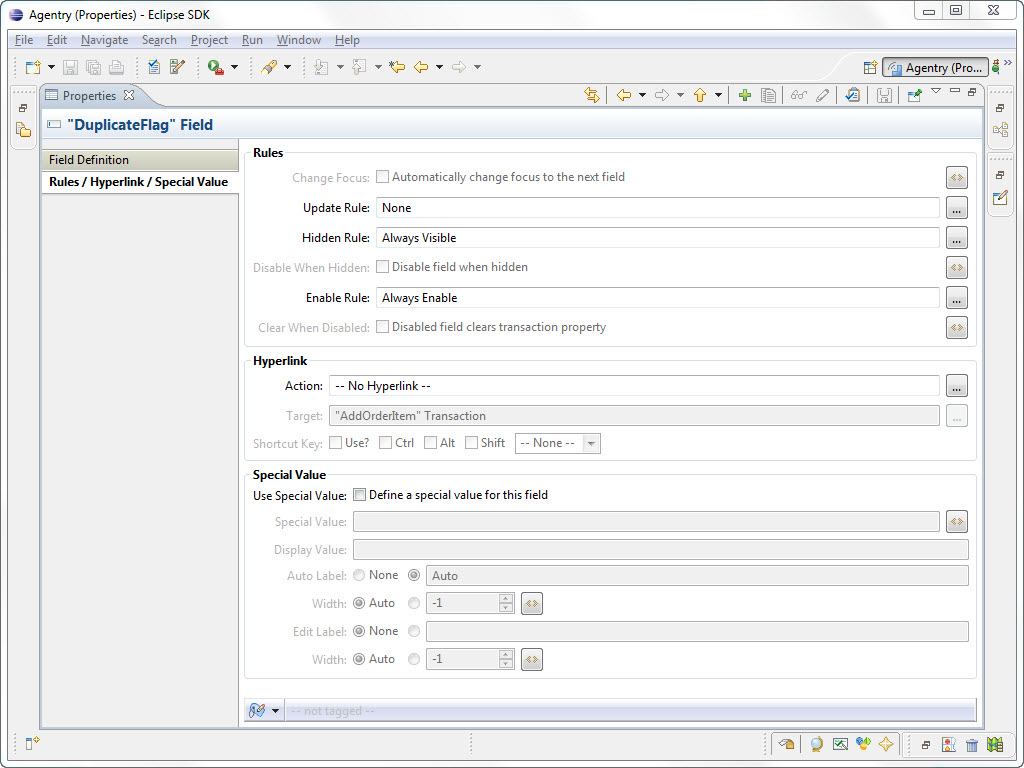Viewport: 1024px width, 768px height.
Task: Click the green plus add icon
Action: 745,95
